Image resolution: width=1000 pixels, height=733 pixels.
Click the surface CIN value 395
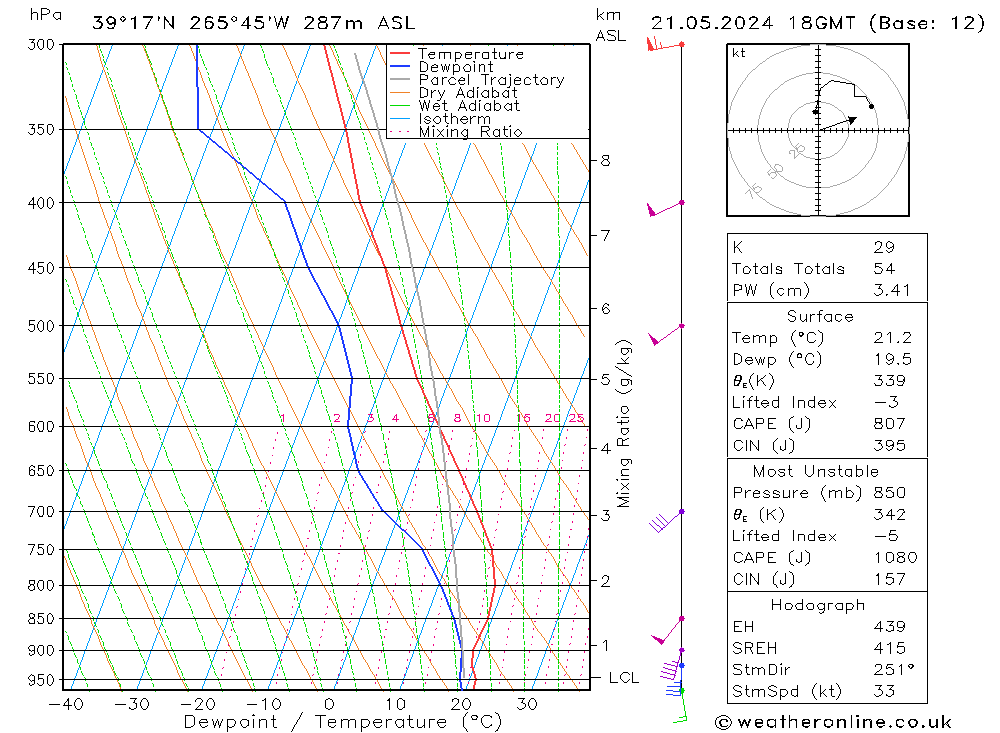click(889, 446)
